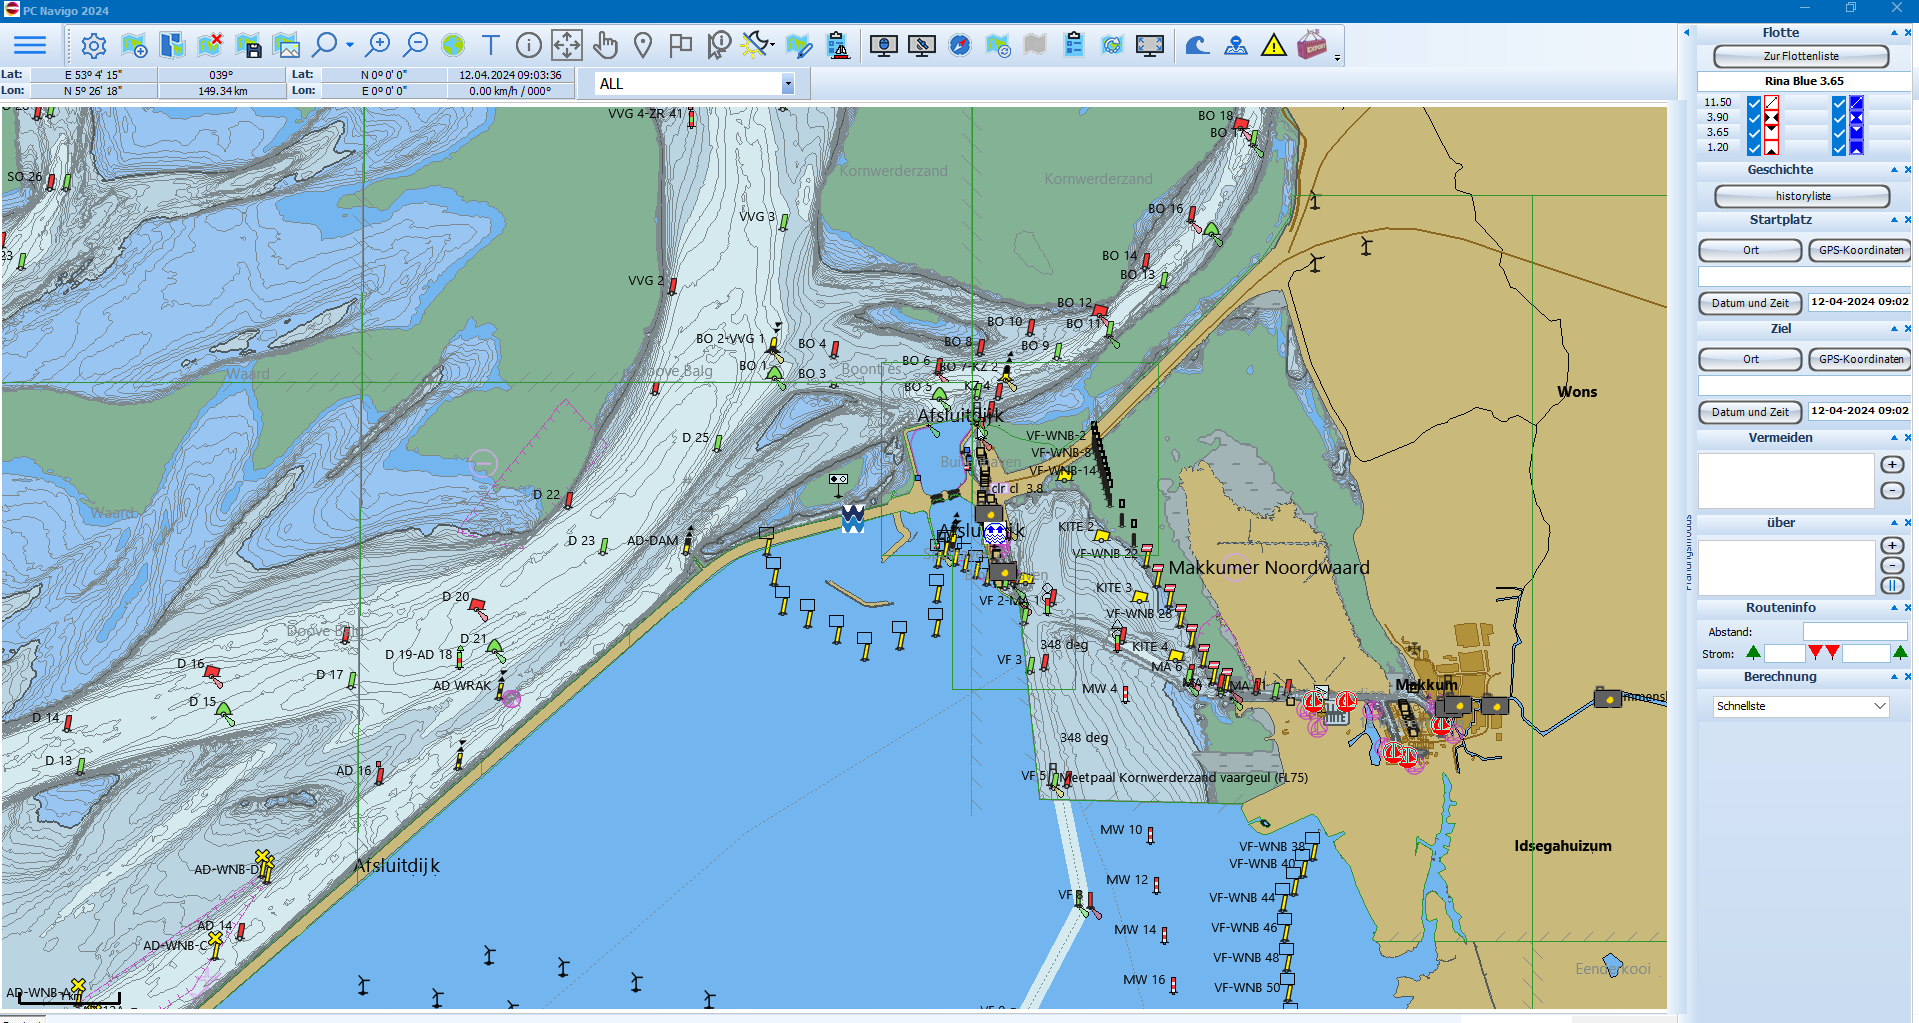Click the save map floppy icon
Viewport: 1919px width, 1023px height.
[248, 46]
